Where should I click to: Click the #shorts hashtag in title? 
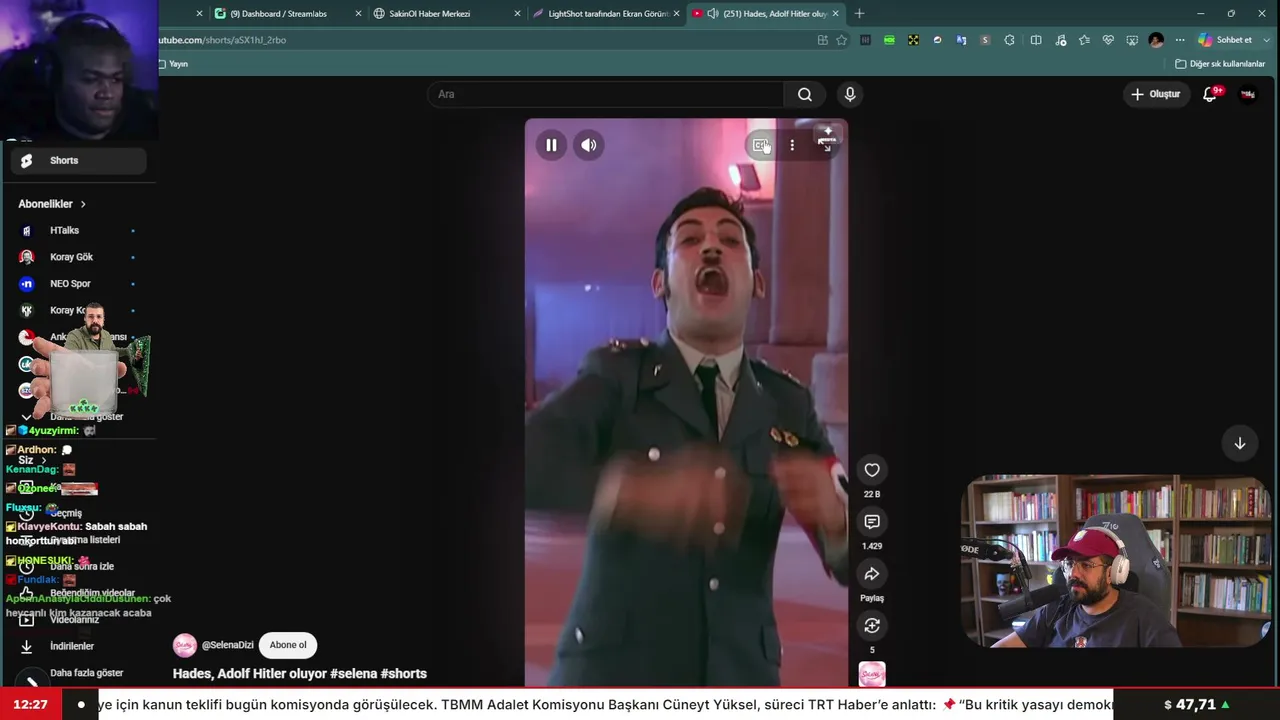pyautogui.click(x=404, y=674)
